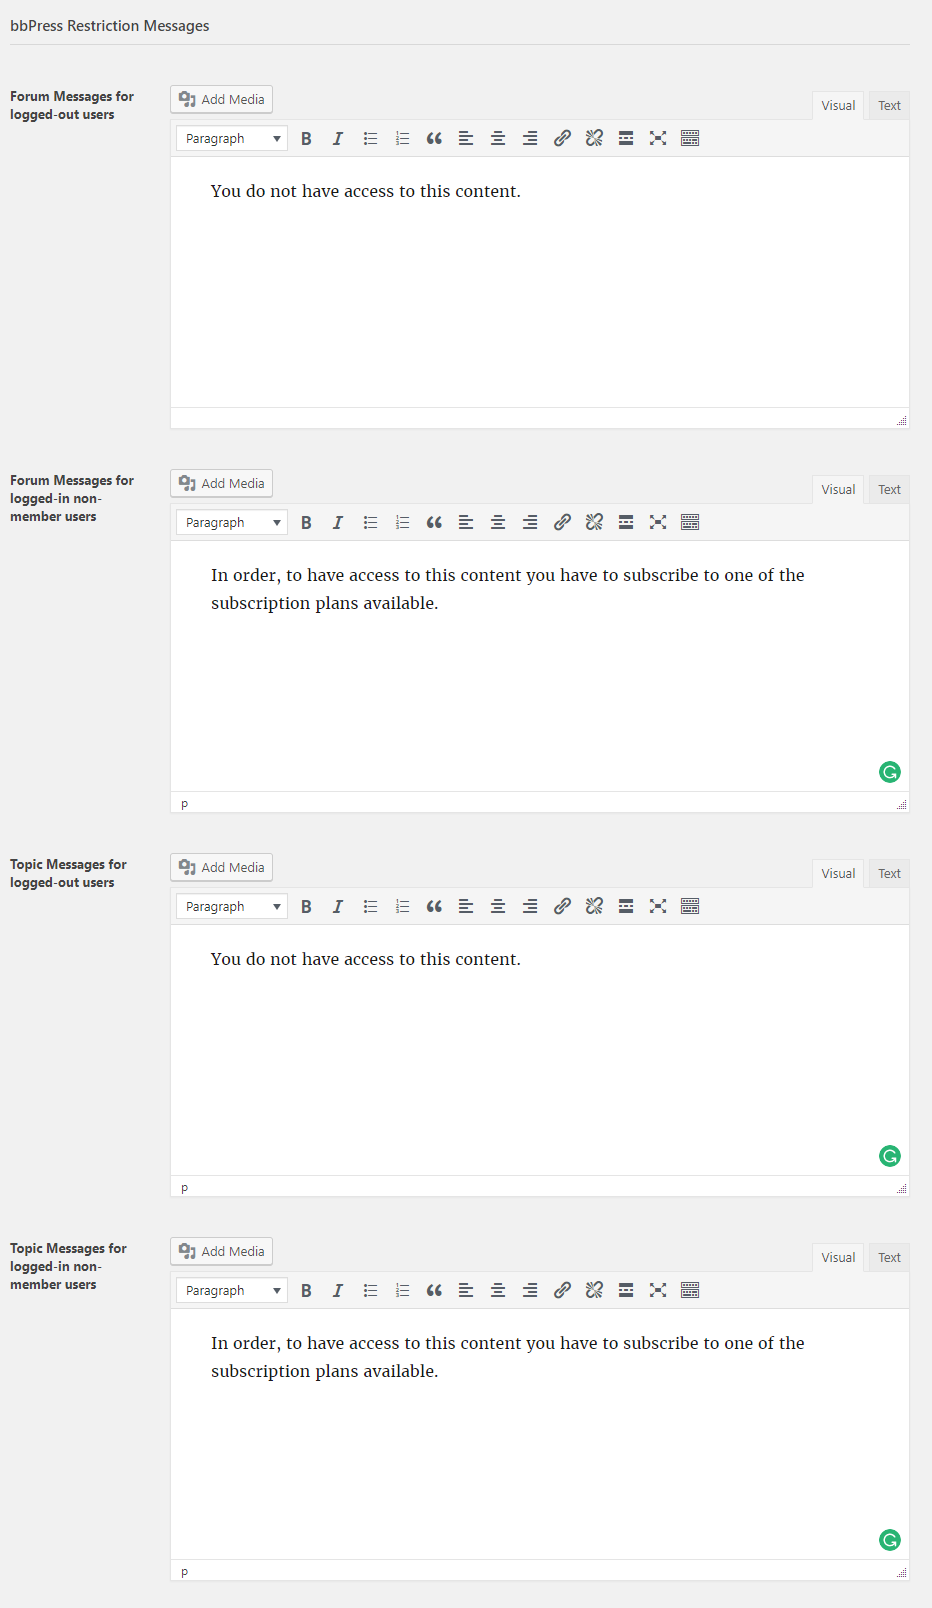Viewport: 932px width, 1608px height.
Task: Open Grammarly icon in Forum non-member users editor
Action: (x=890, y=772)
